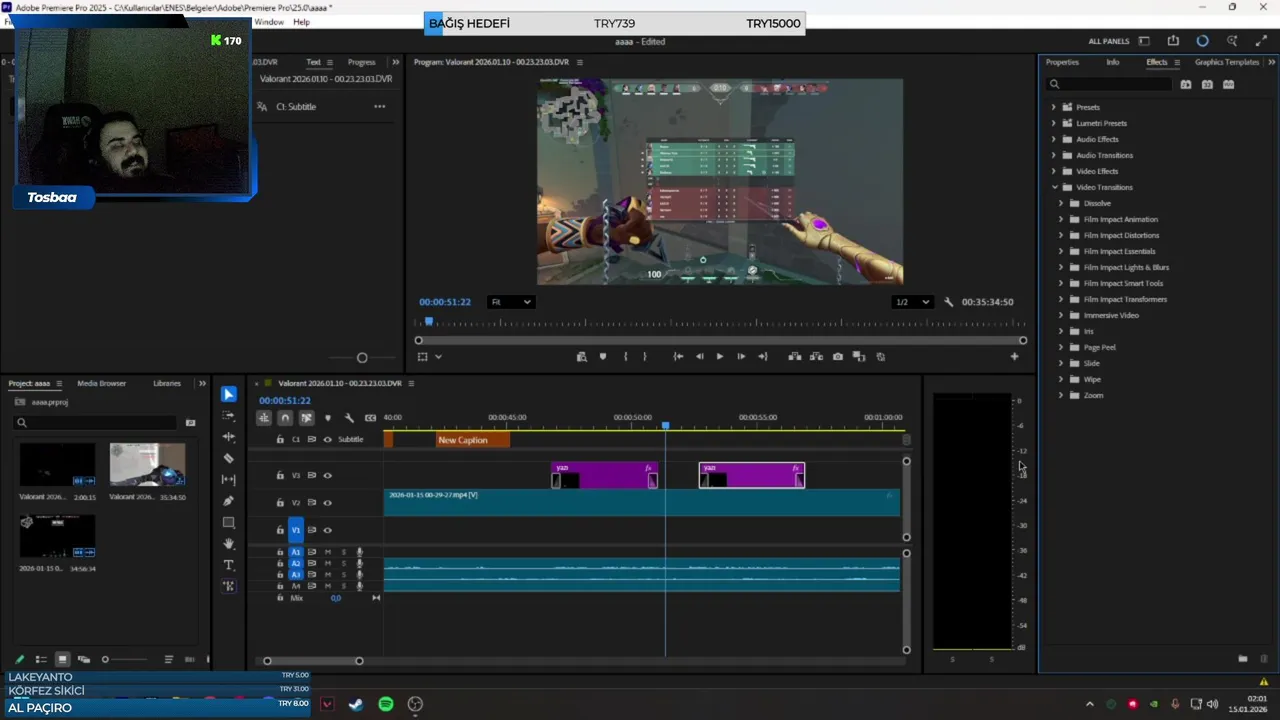Select the Razor tool
1280x720 pixels.
click(x=229, y=458)
